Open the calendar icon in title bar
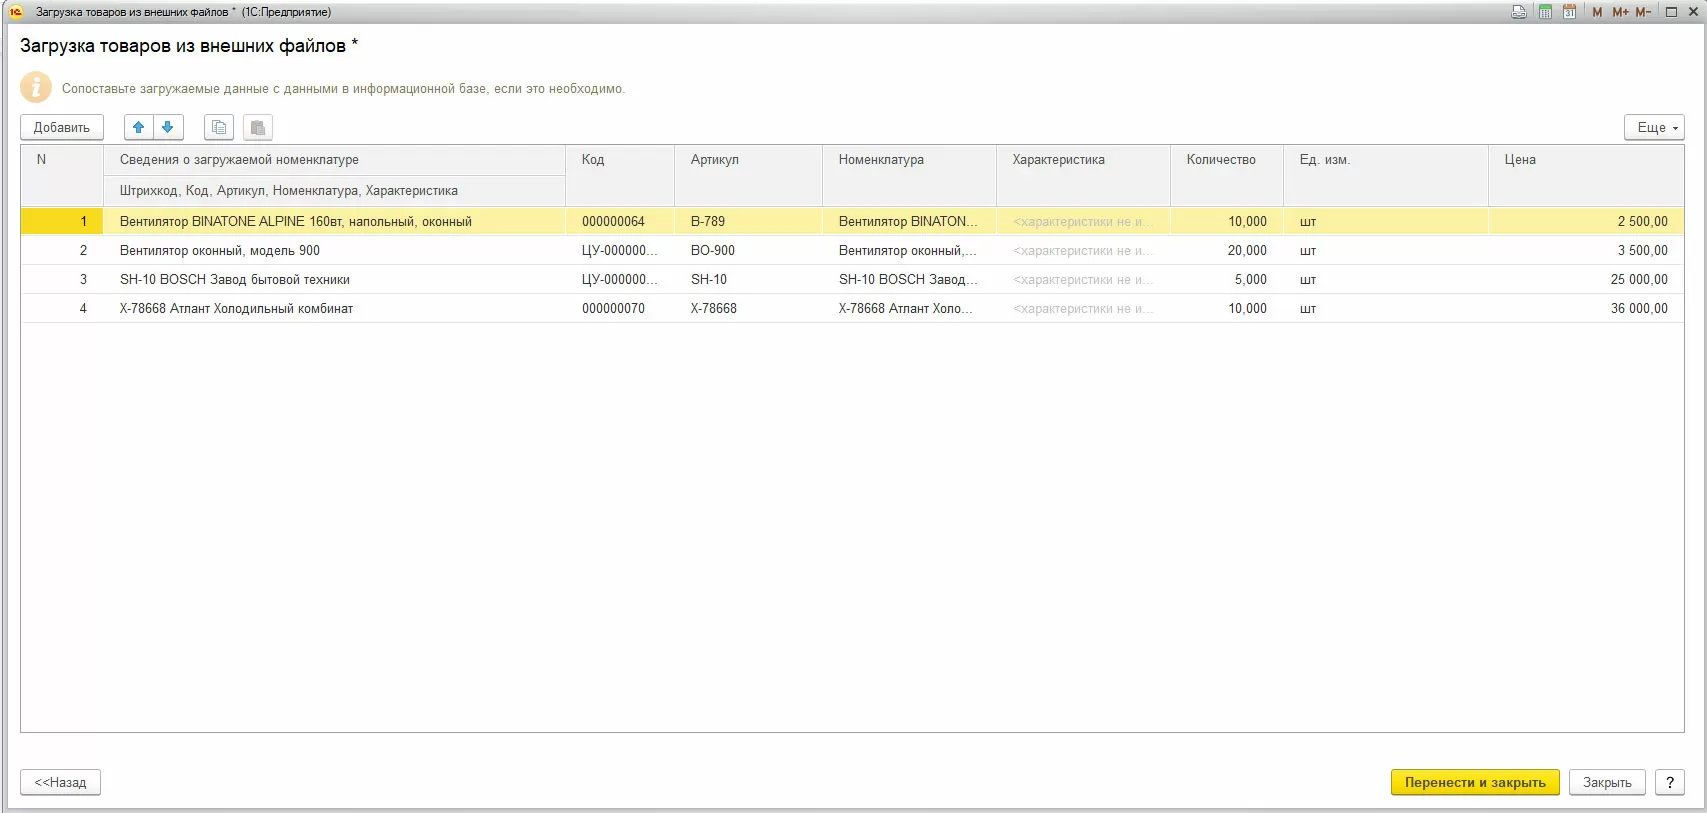This screenshot has width=1707, height=813. coord(1569,12)
